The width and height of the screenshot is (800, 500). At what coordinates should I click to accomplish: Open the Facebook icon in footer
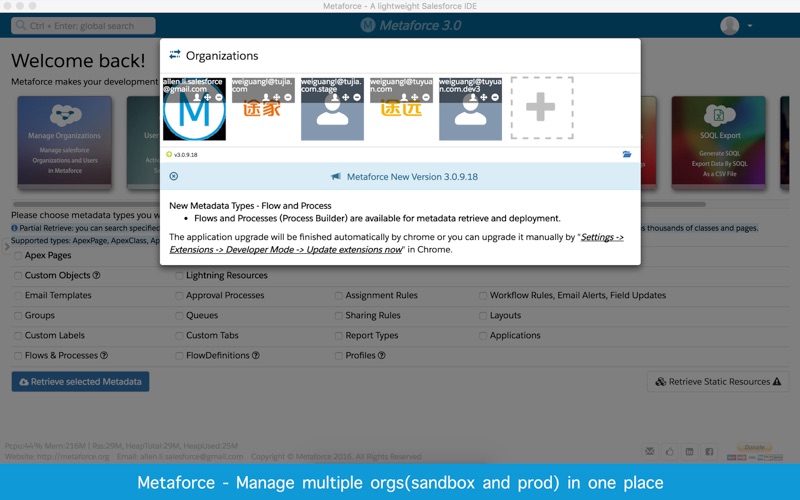point(709,451)
